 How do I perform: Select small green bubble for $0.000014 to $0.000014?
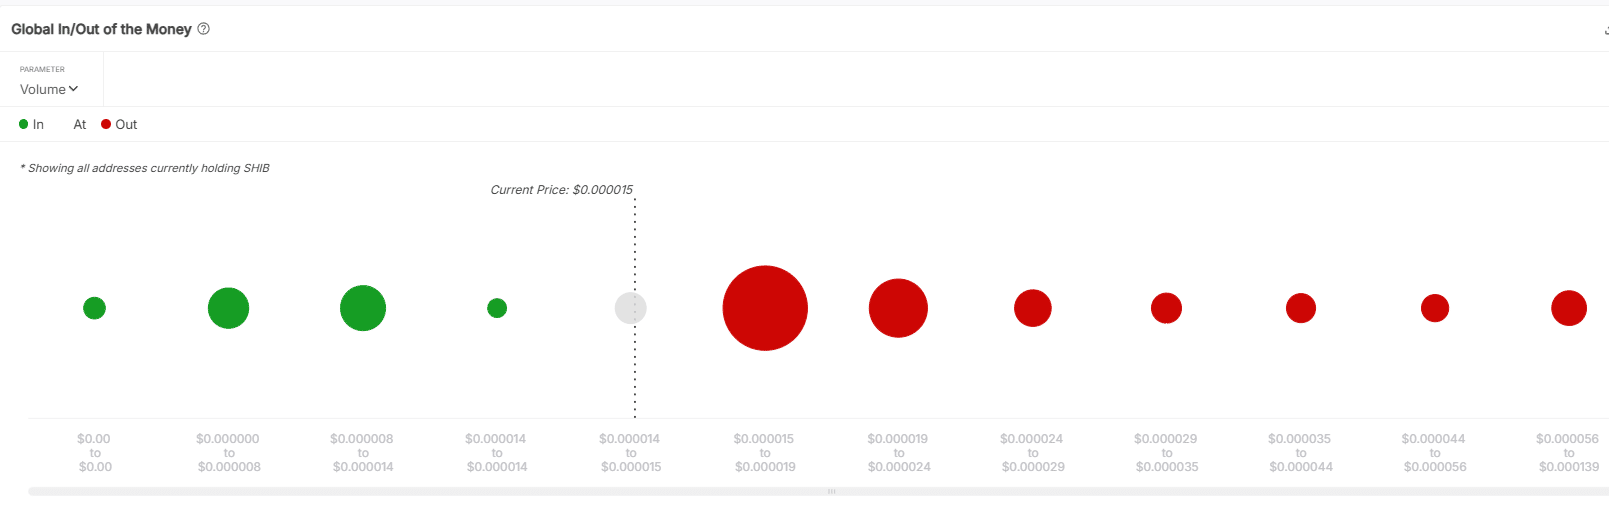pos(497,308)
